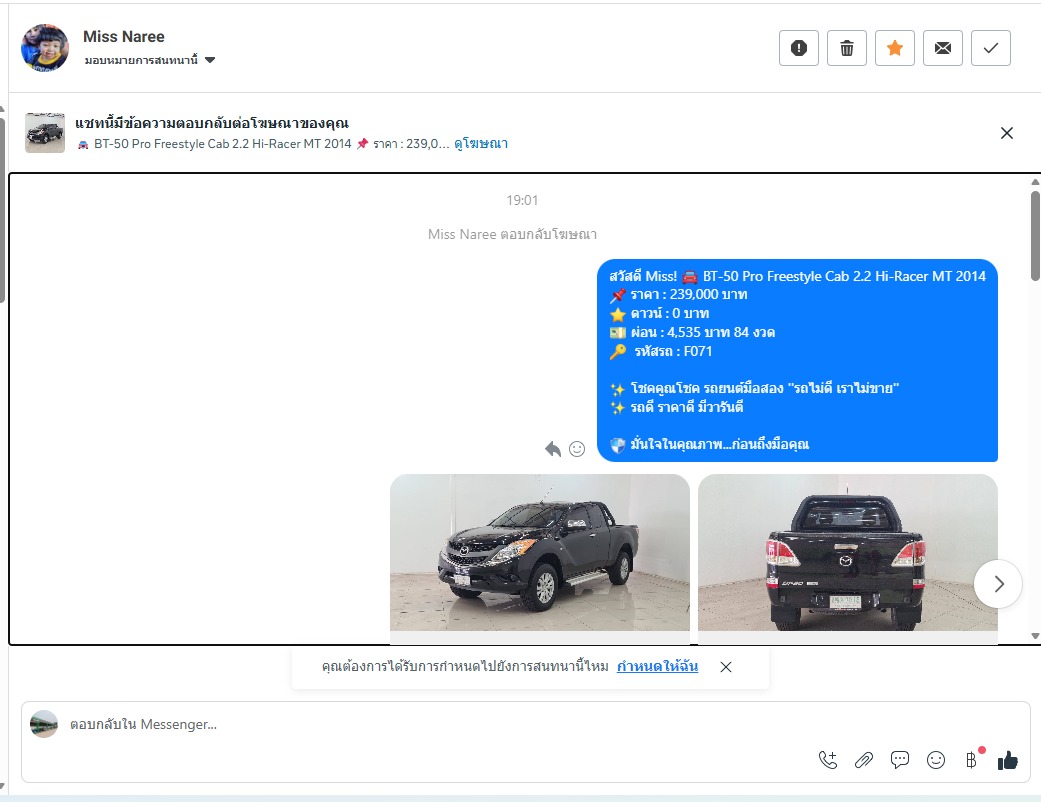Click 'Miss Naree ตอบกลับโฆษณา' status text
1041x802 pixels.
(x=512, y=234)
